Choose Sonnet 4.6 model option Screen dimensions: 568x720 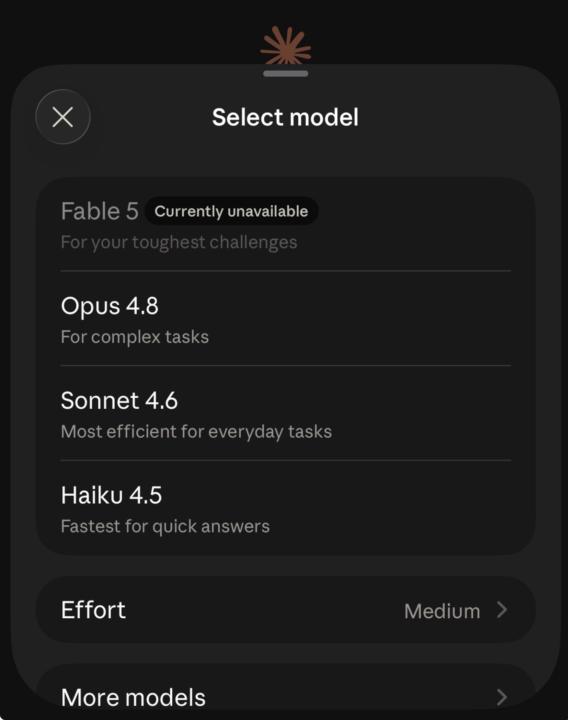click(286, 413)
